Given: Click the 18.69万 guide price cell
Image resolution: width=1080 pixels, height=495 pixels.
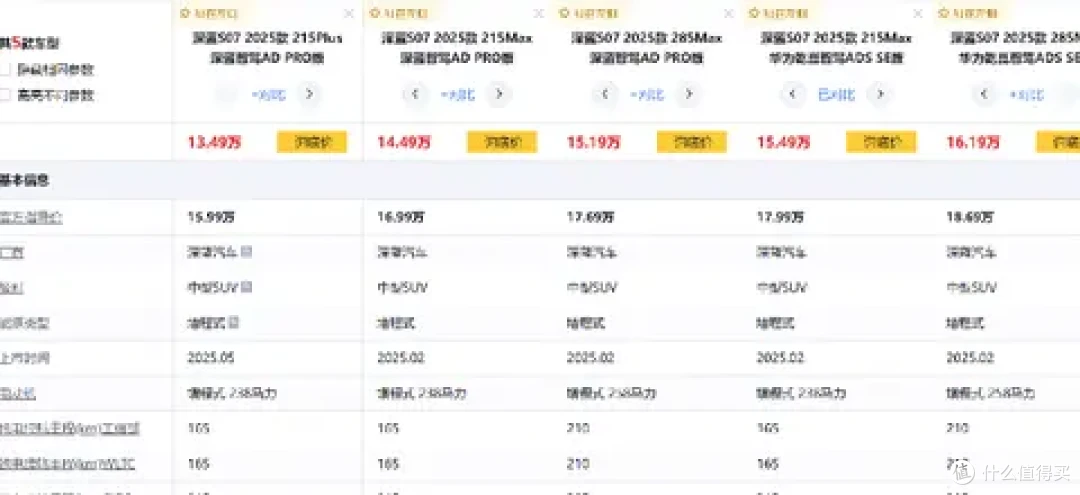Looking at the screenshot, I should tap(970, 217).
